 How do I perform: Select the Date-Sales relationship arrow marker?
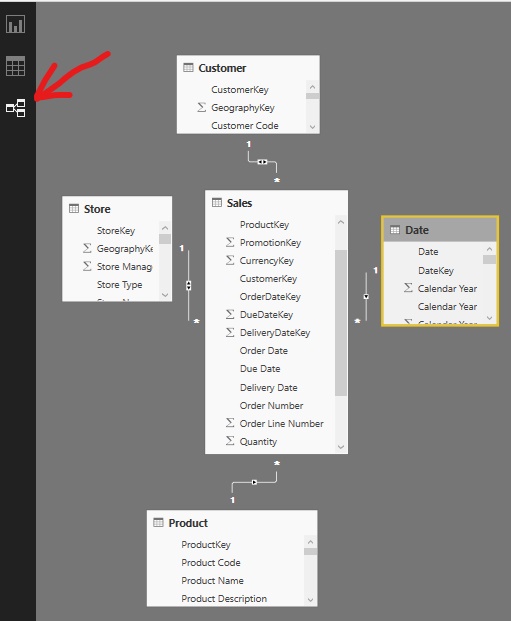366,296
